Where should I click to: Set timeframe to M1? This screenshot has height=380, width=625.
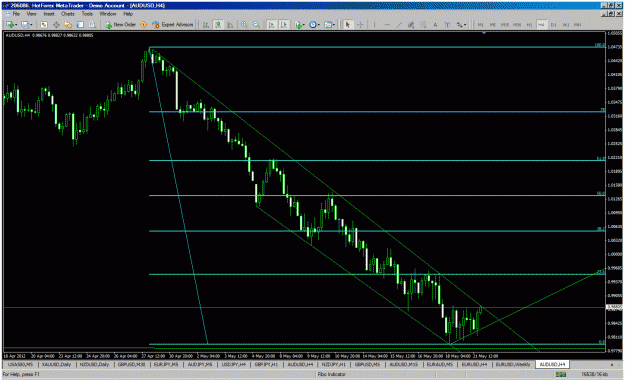point(481,25)
